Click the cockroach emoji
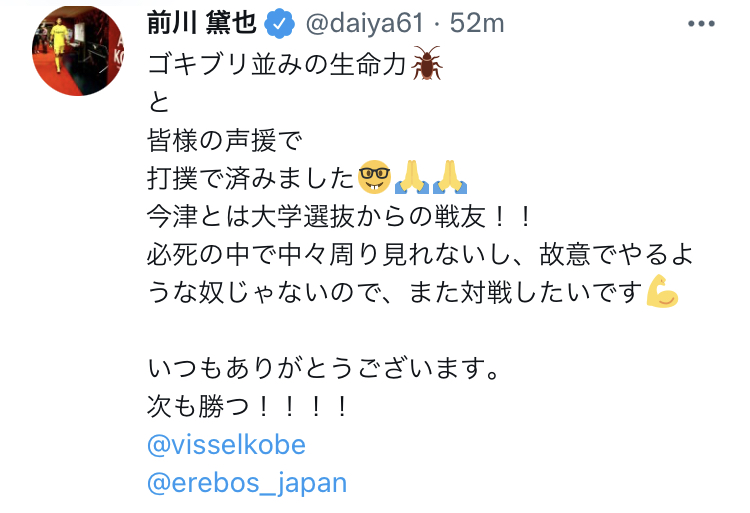Viewport: 750px width, 513px height. coord(426,65)
